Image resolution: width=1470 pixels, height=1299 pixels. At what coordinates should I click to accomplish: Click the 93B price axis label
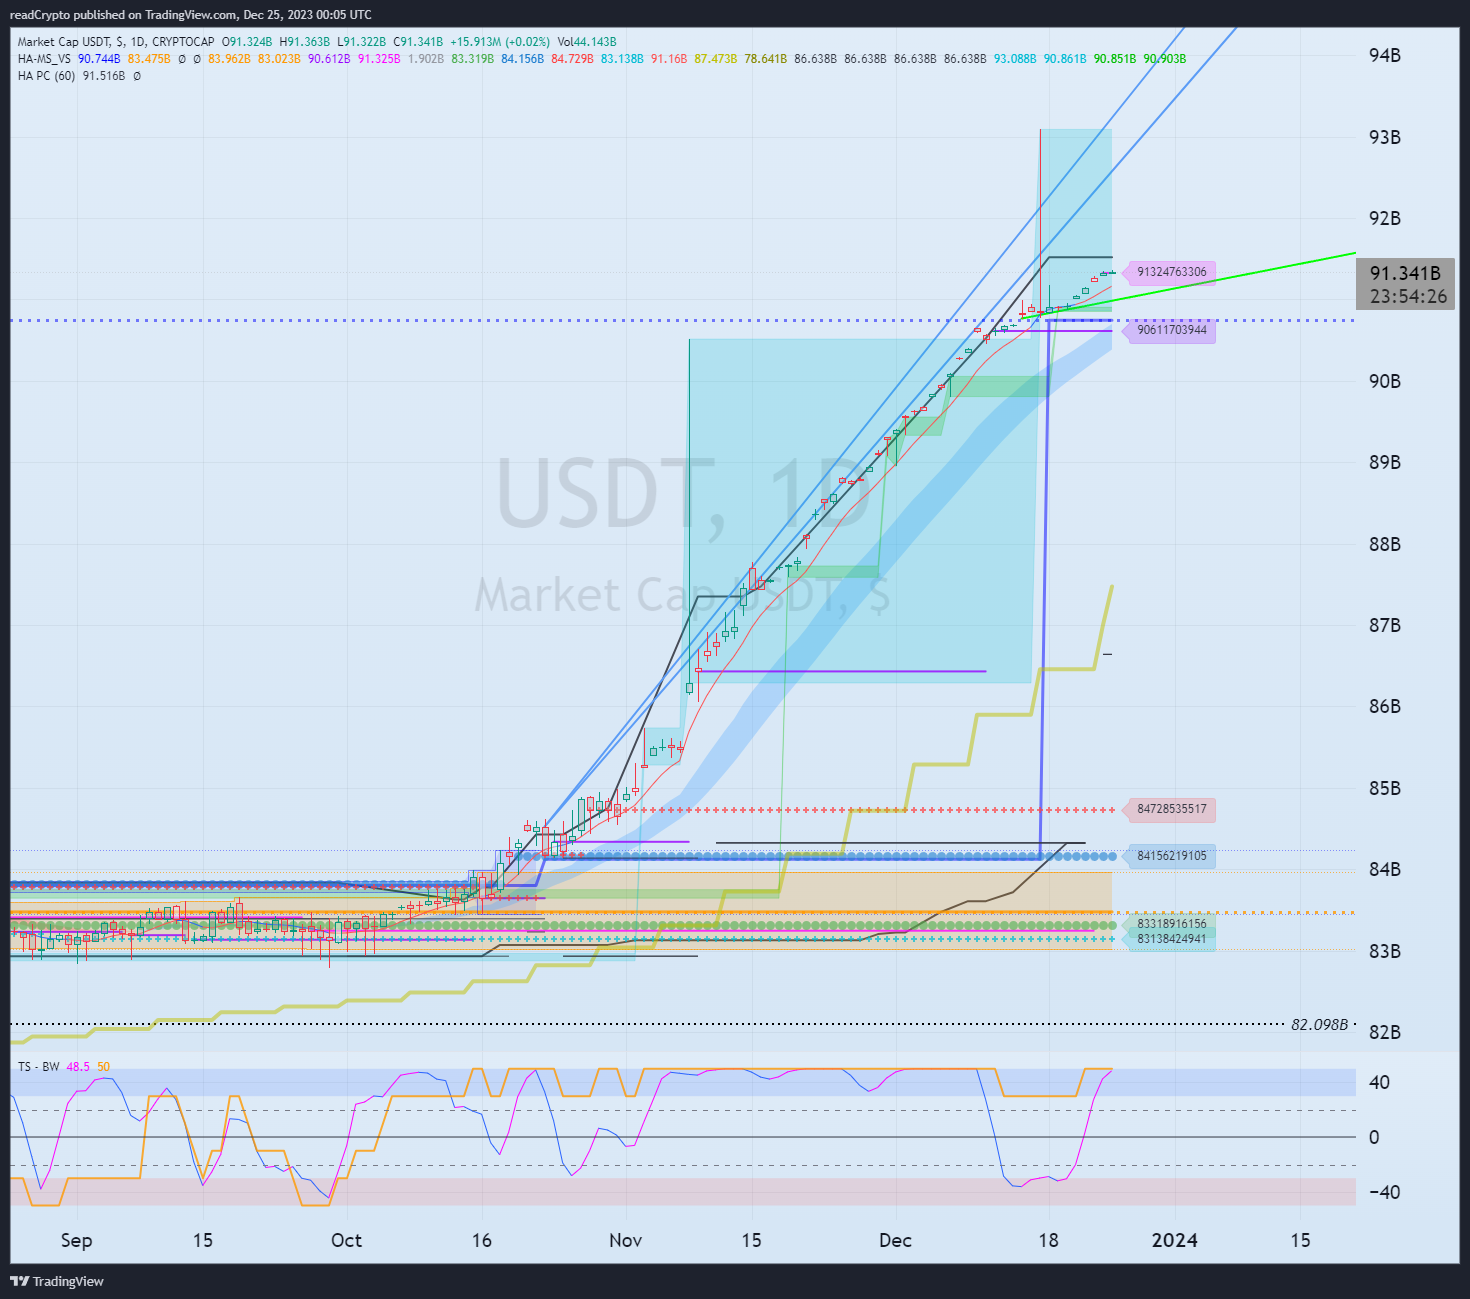tap(1384, 137)
